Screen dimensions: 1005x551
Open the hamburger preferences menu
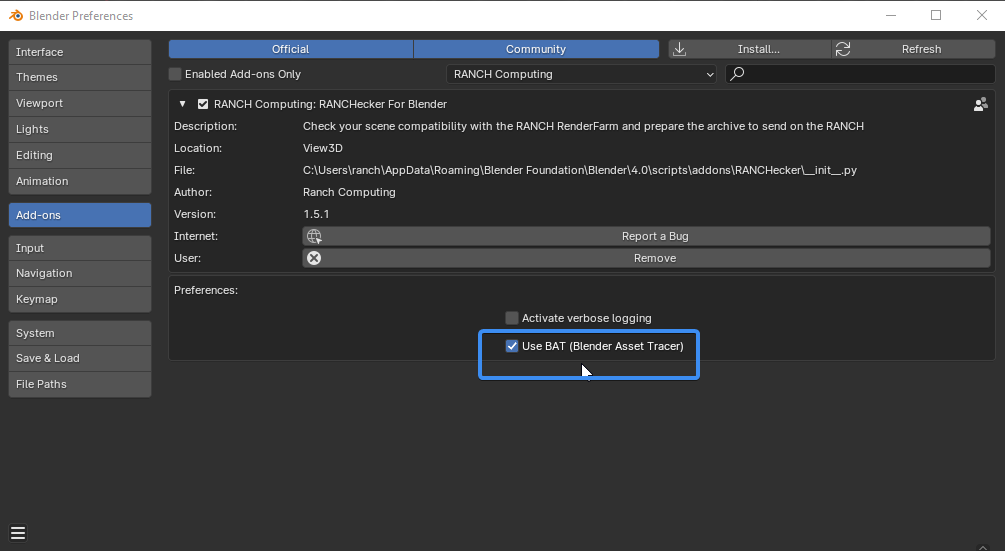point(18,533)
